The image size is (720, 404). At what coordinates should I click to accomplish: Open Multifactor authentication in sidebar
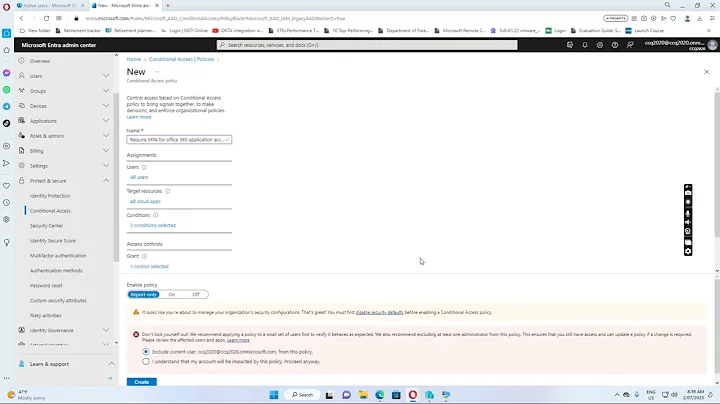(58, 256)
